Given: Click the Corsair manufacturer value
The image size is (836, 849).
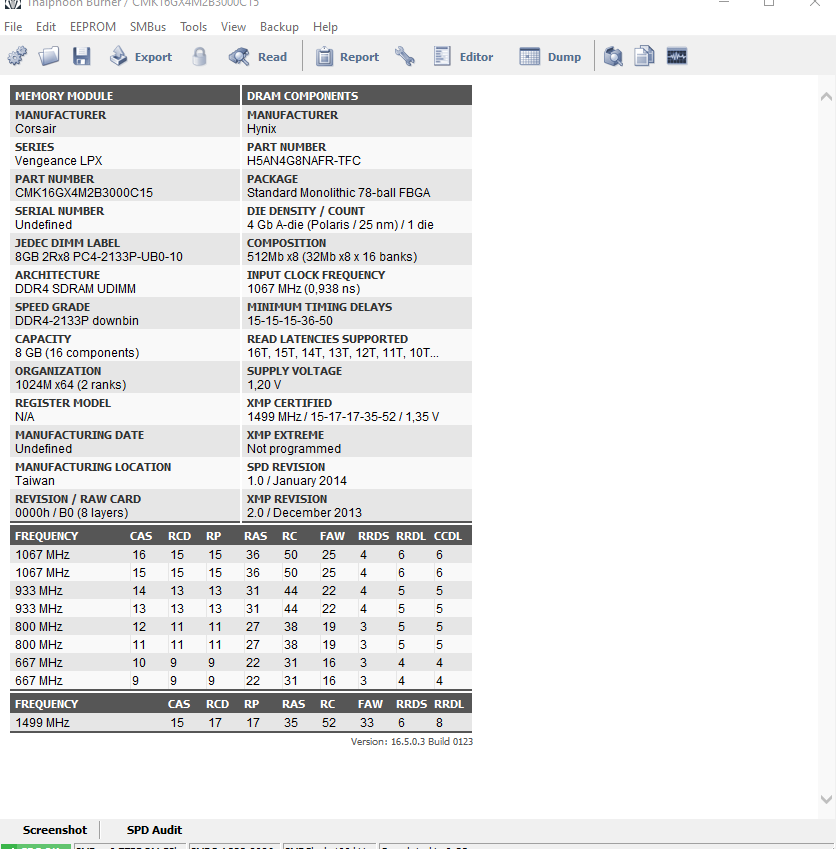Looking at the screenshot, I should pyautogui.click(x=35, y=129).
